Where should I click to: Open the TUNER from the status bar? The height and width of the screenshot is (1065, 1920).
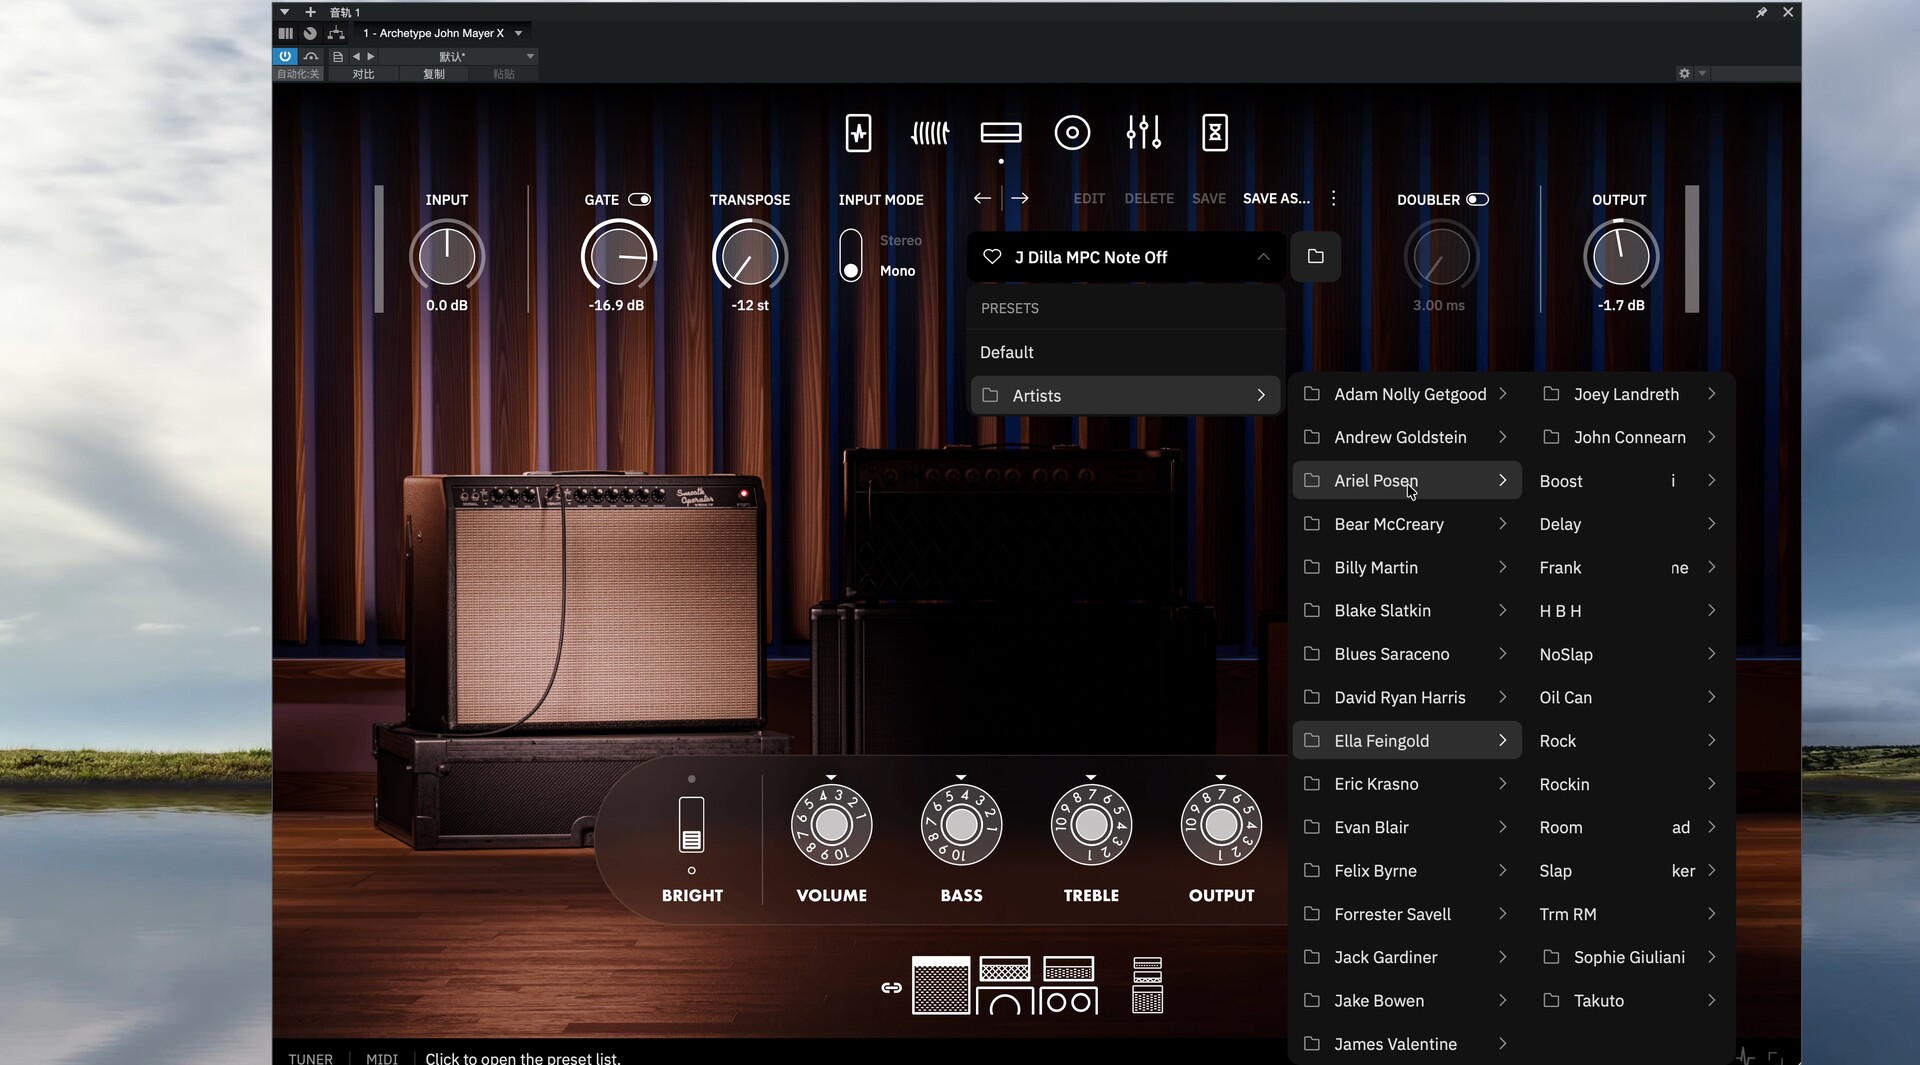[310, 1058]
